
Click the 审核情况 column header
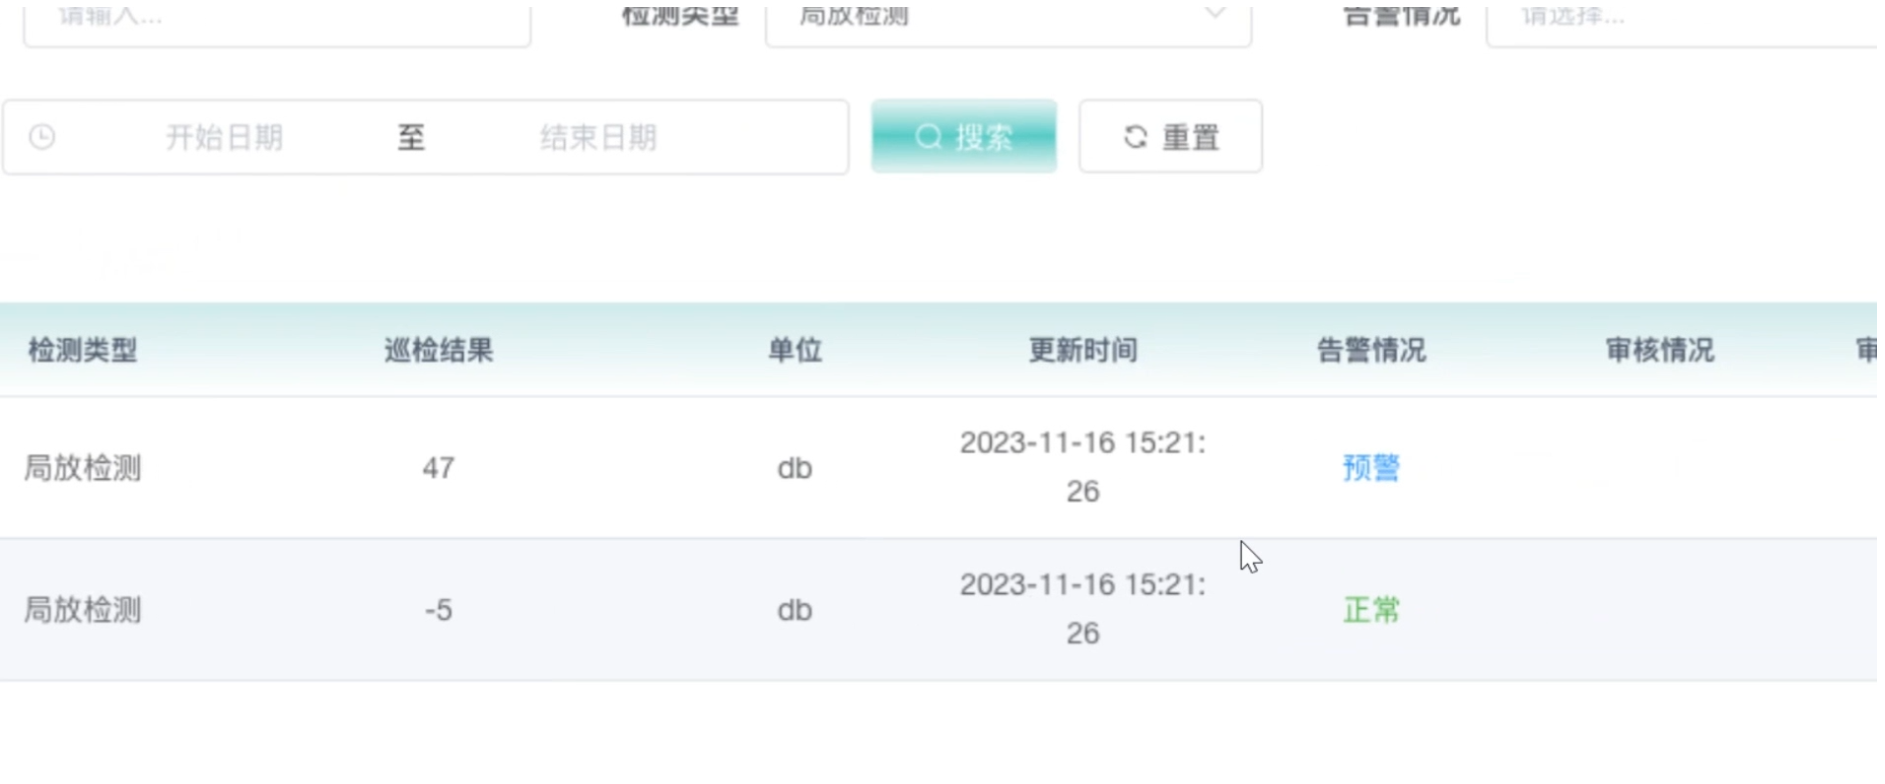pos(1660,350)
